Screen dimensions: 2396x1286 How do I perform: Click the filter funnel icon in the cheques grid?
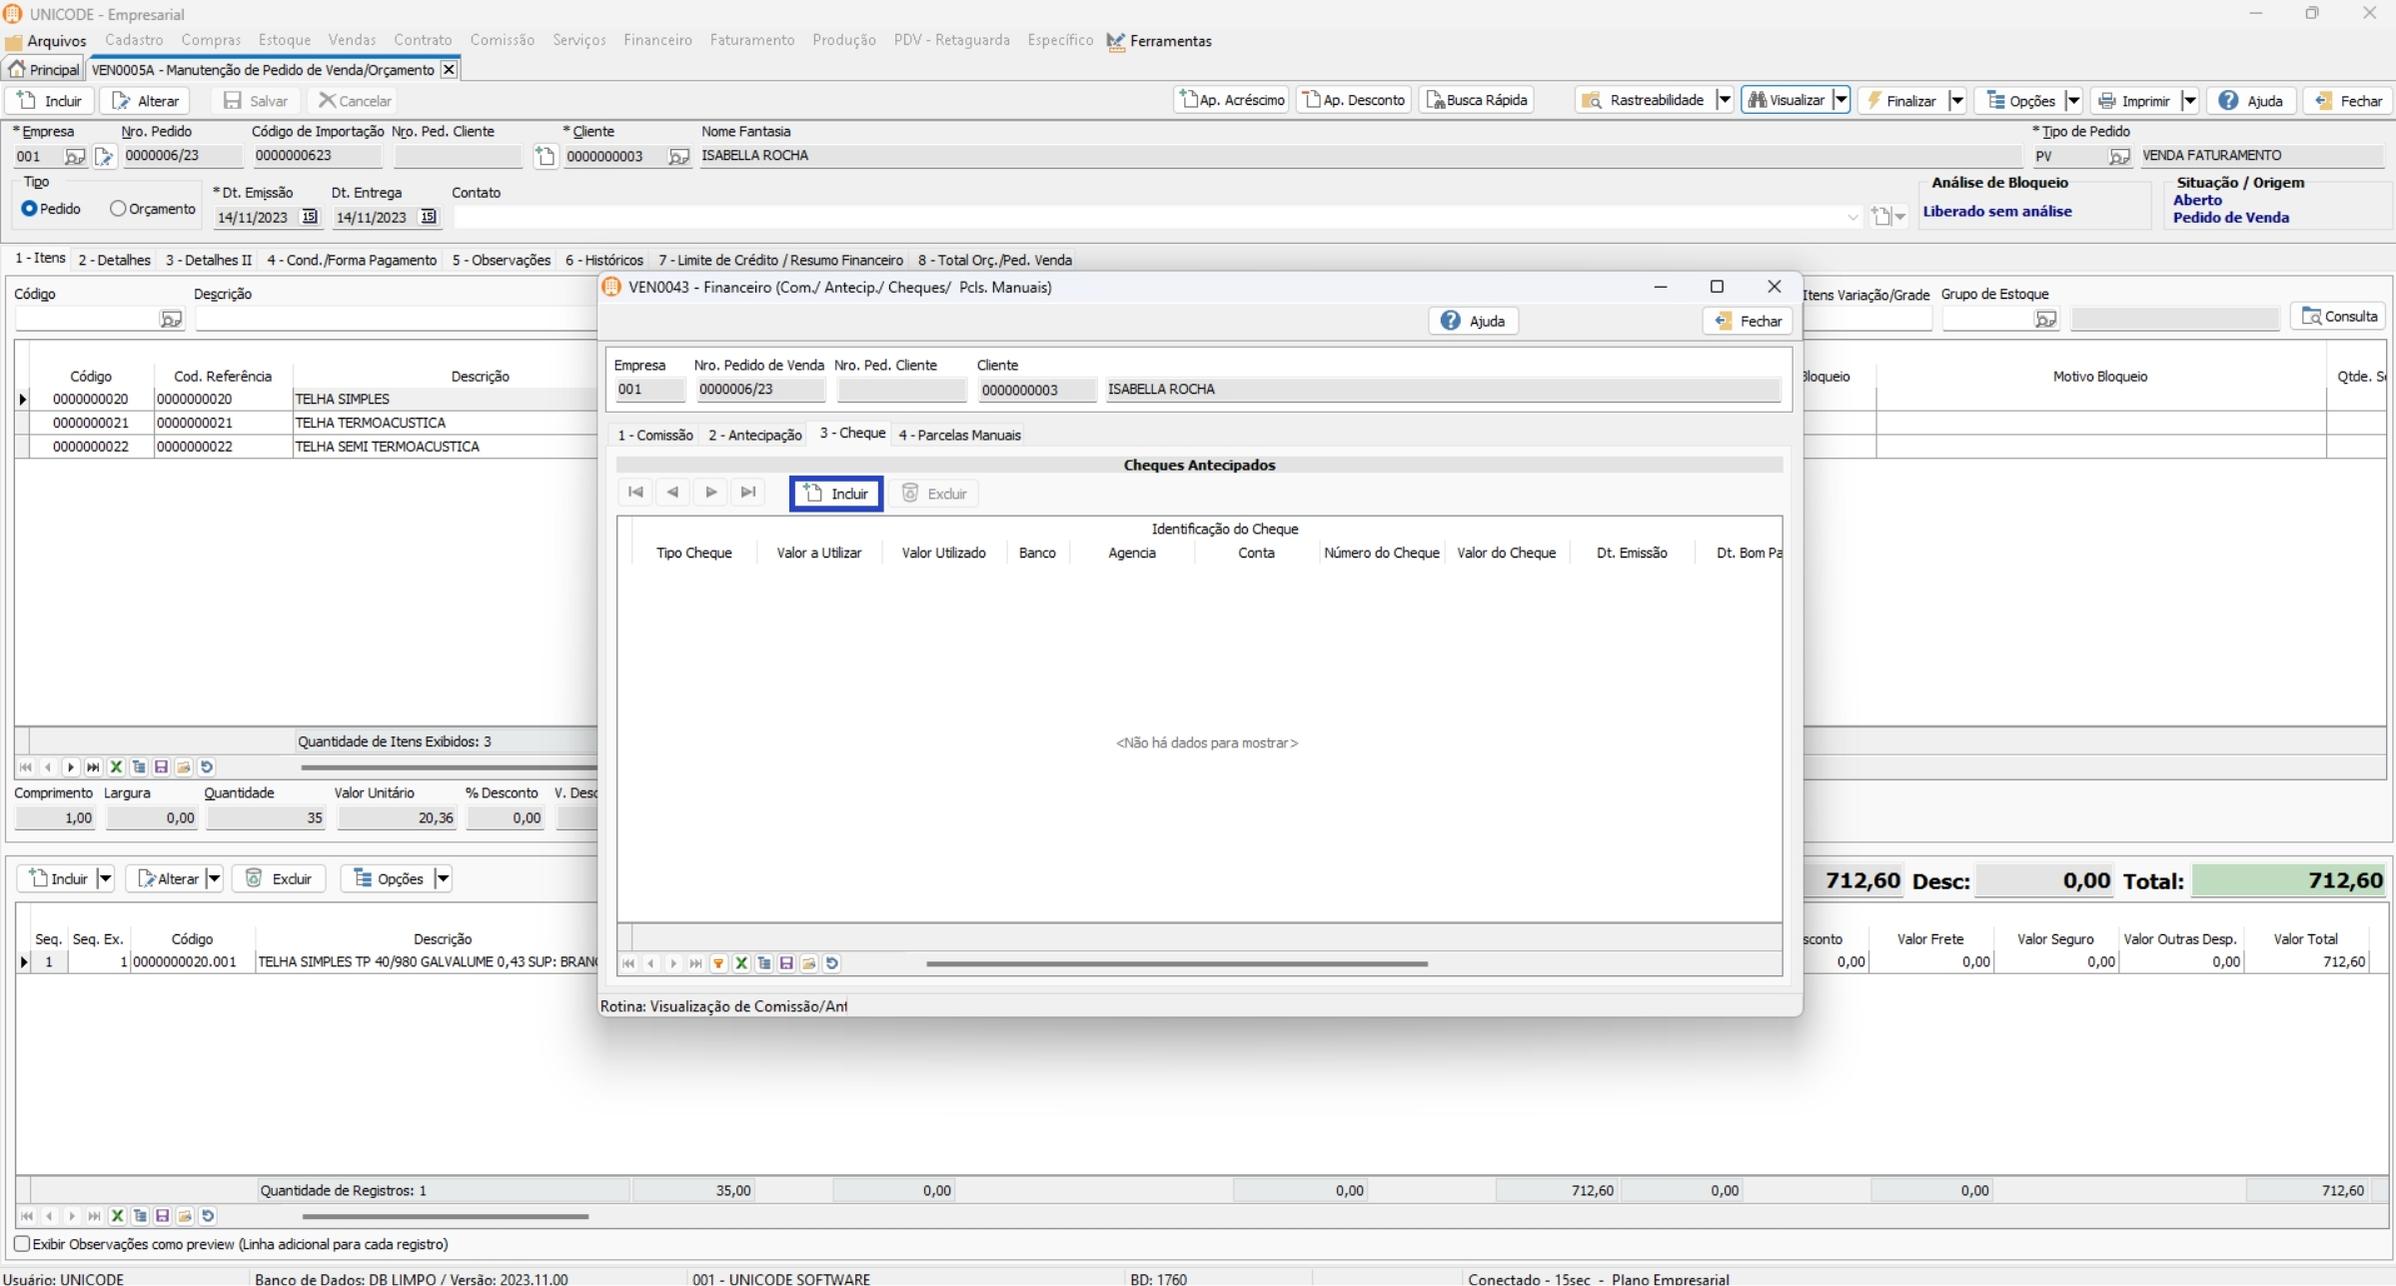click(x=718, y=964)
